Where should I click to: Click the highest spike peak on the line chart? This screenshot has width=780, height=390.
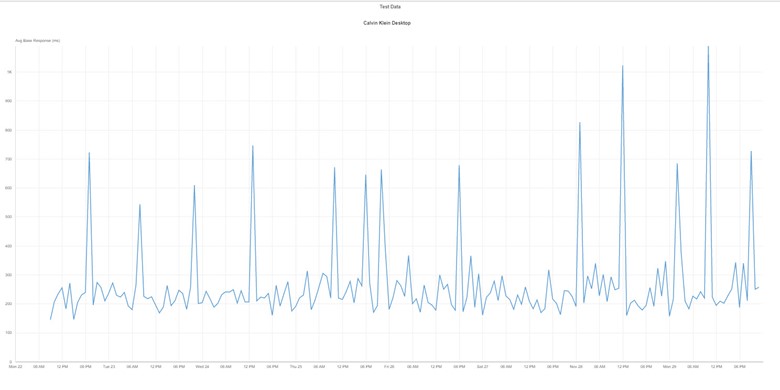(708, 47)
